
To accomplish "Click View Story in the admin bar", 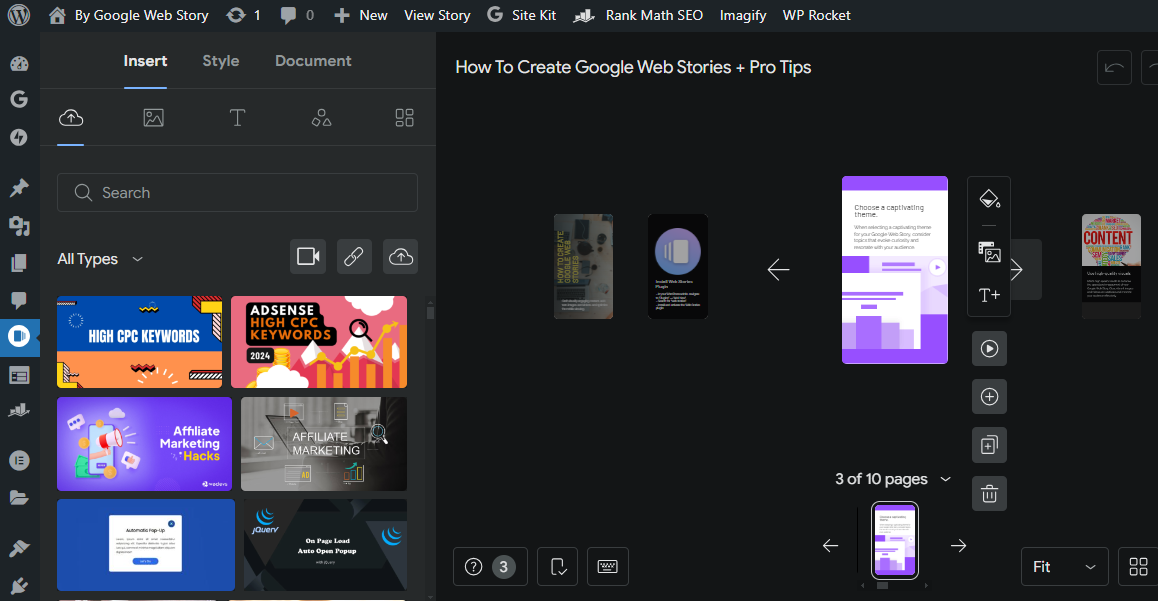I will click(437, 15).
